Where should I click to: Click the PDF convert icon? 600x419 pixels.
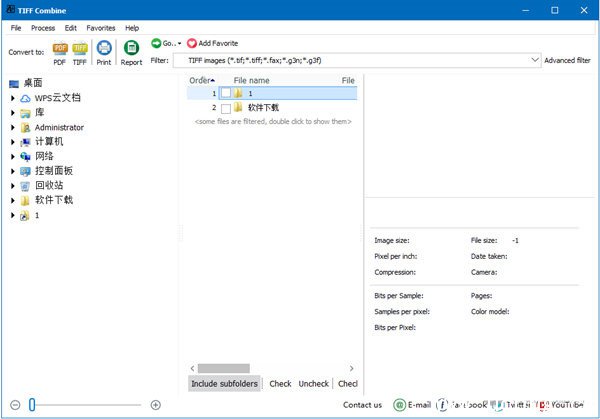(x=59, y=48)
